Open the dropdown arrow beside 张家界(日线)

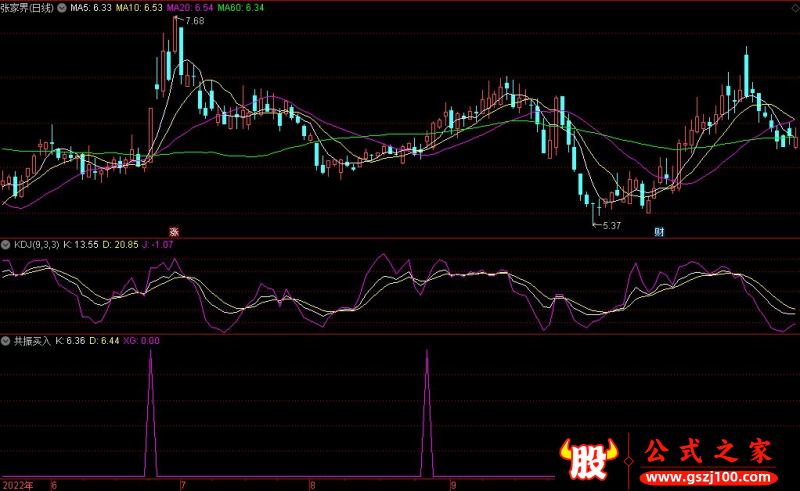[62, 8]
